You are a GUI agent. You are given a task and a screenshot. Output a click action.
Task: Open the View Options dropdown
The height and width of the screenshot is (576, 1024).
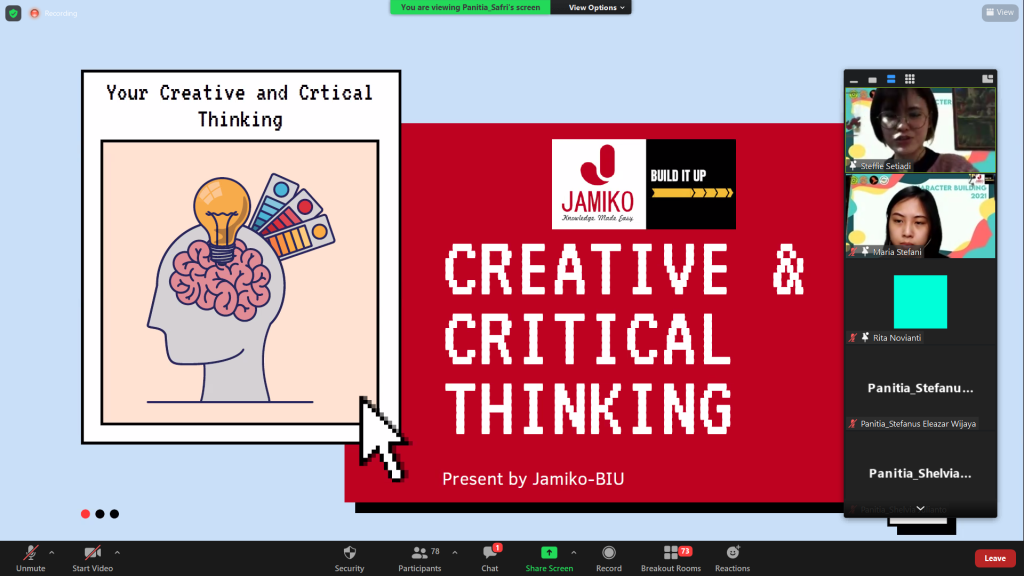(598, 7)
